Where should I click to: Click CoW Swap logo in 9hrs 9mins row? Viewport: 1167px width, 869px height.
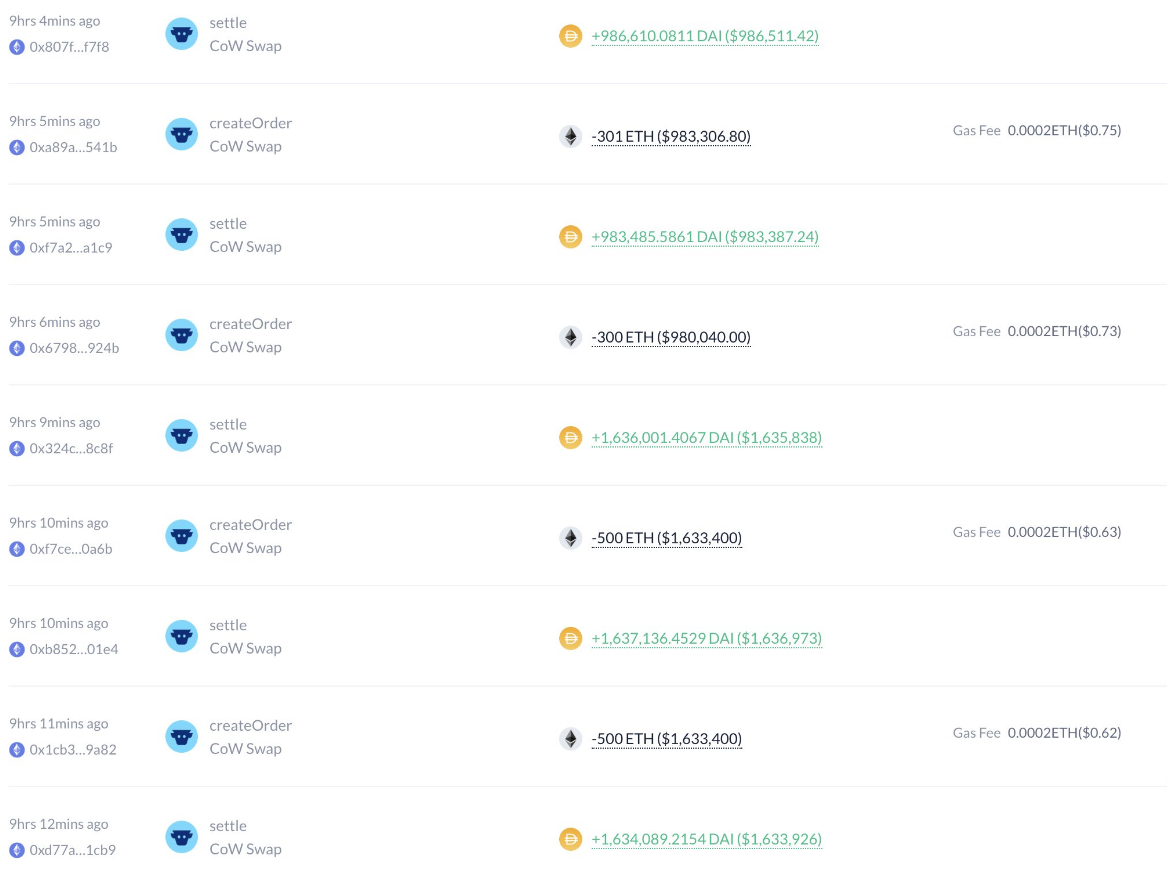pos(182,436)
